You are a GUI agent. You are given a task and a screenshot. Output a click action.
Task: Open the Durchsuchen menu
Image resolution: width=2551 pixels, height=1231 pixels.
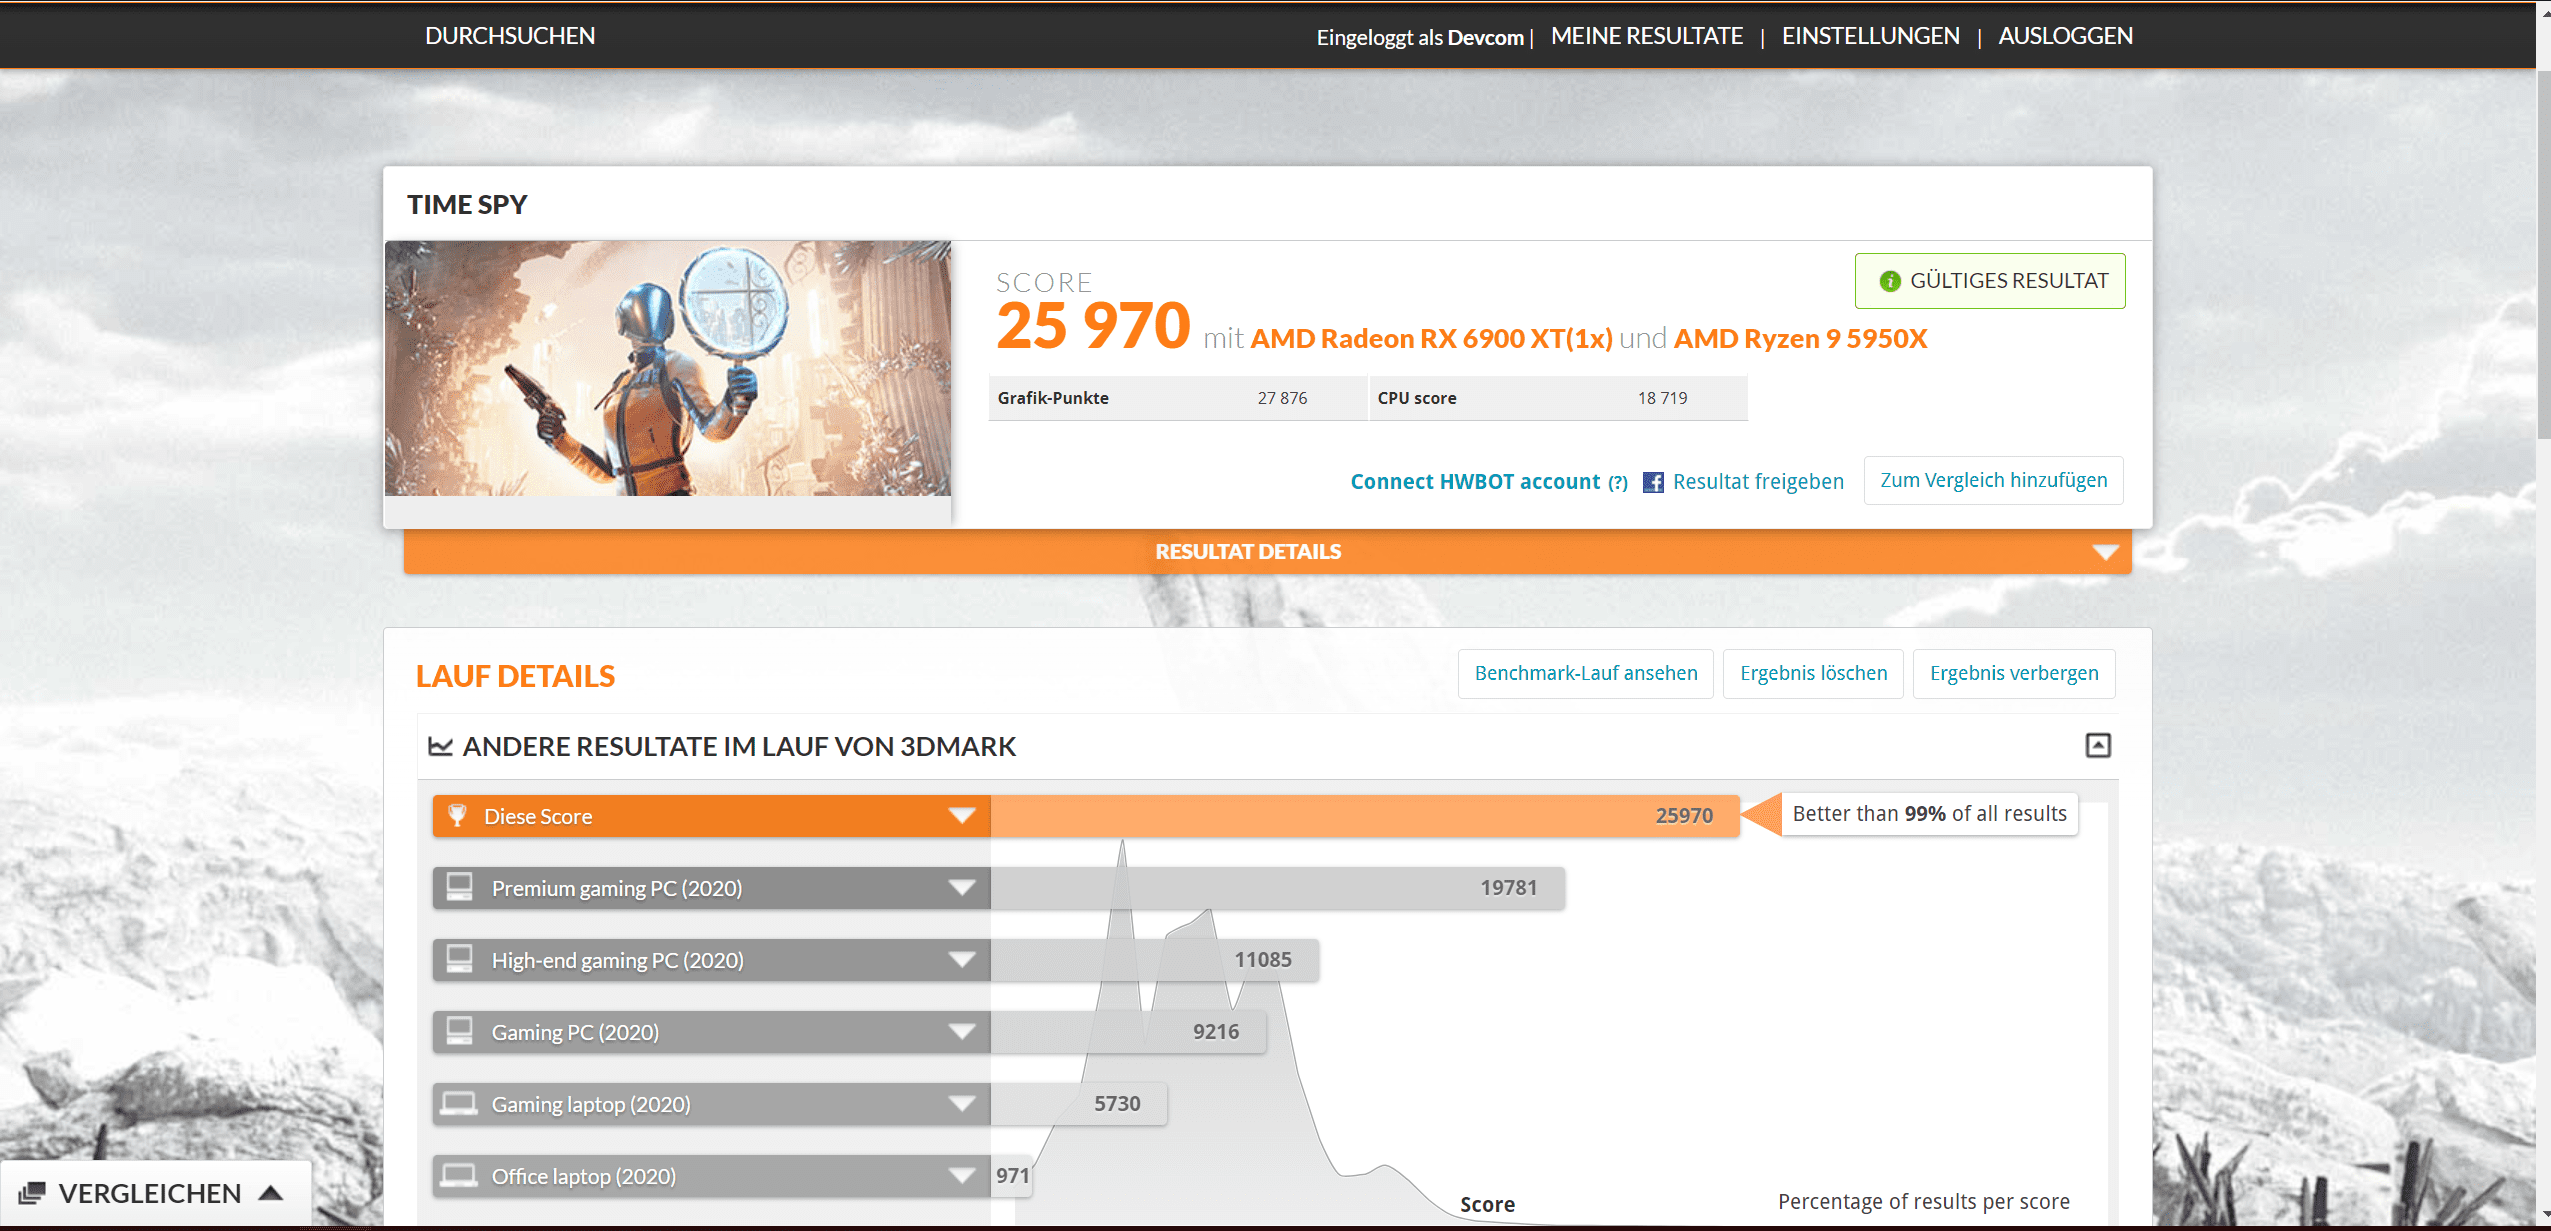click(x=510, y=36)
